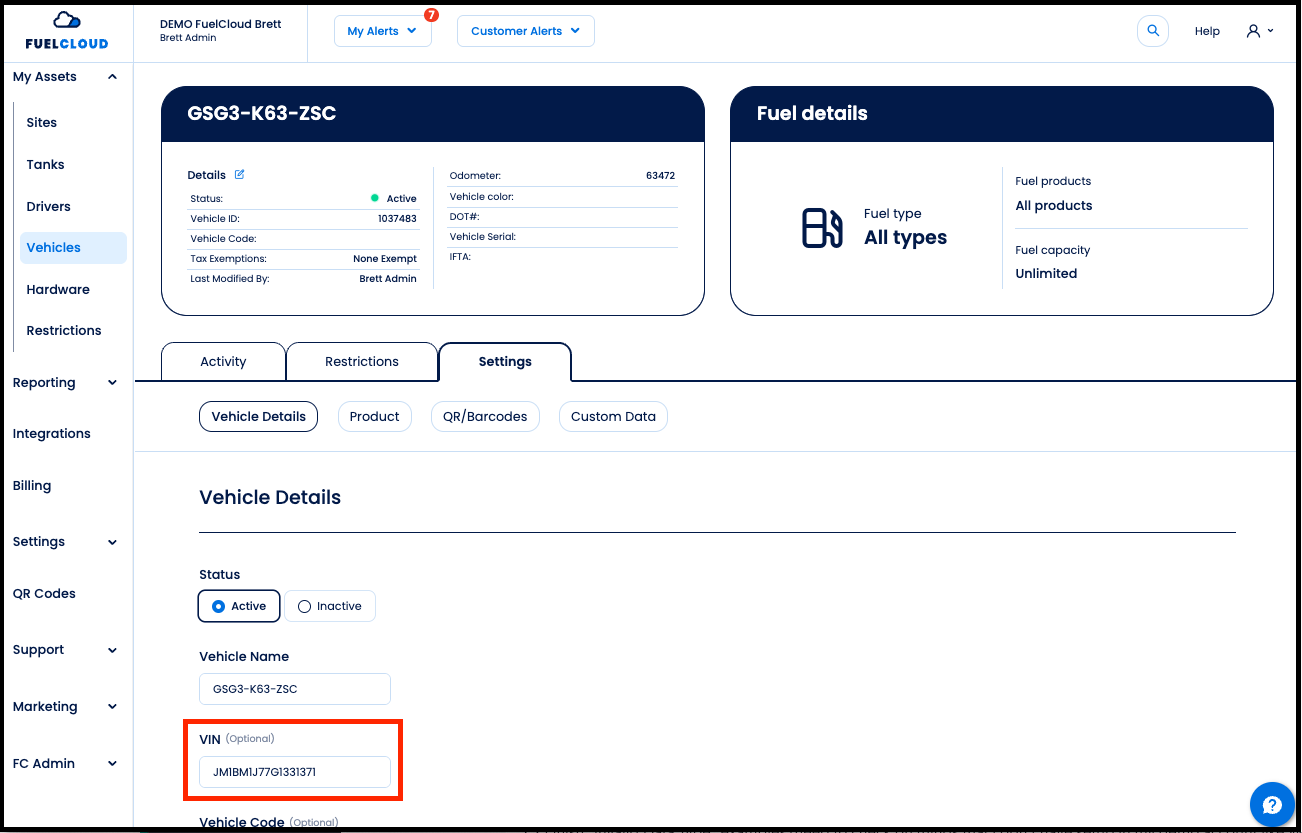Open the user profile icon menu
Screen dimensions: 1302x833
tap(1259, 31)
